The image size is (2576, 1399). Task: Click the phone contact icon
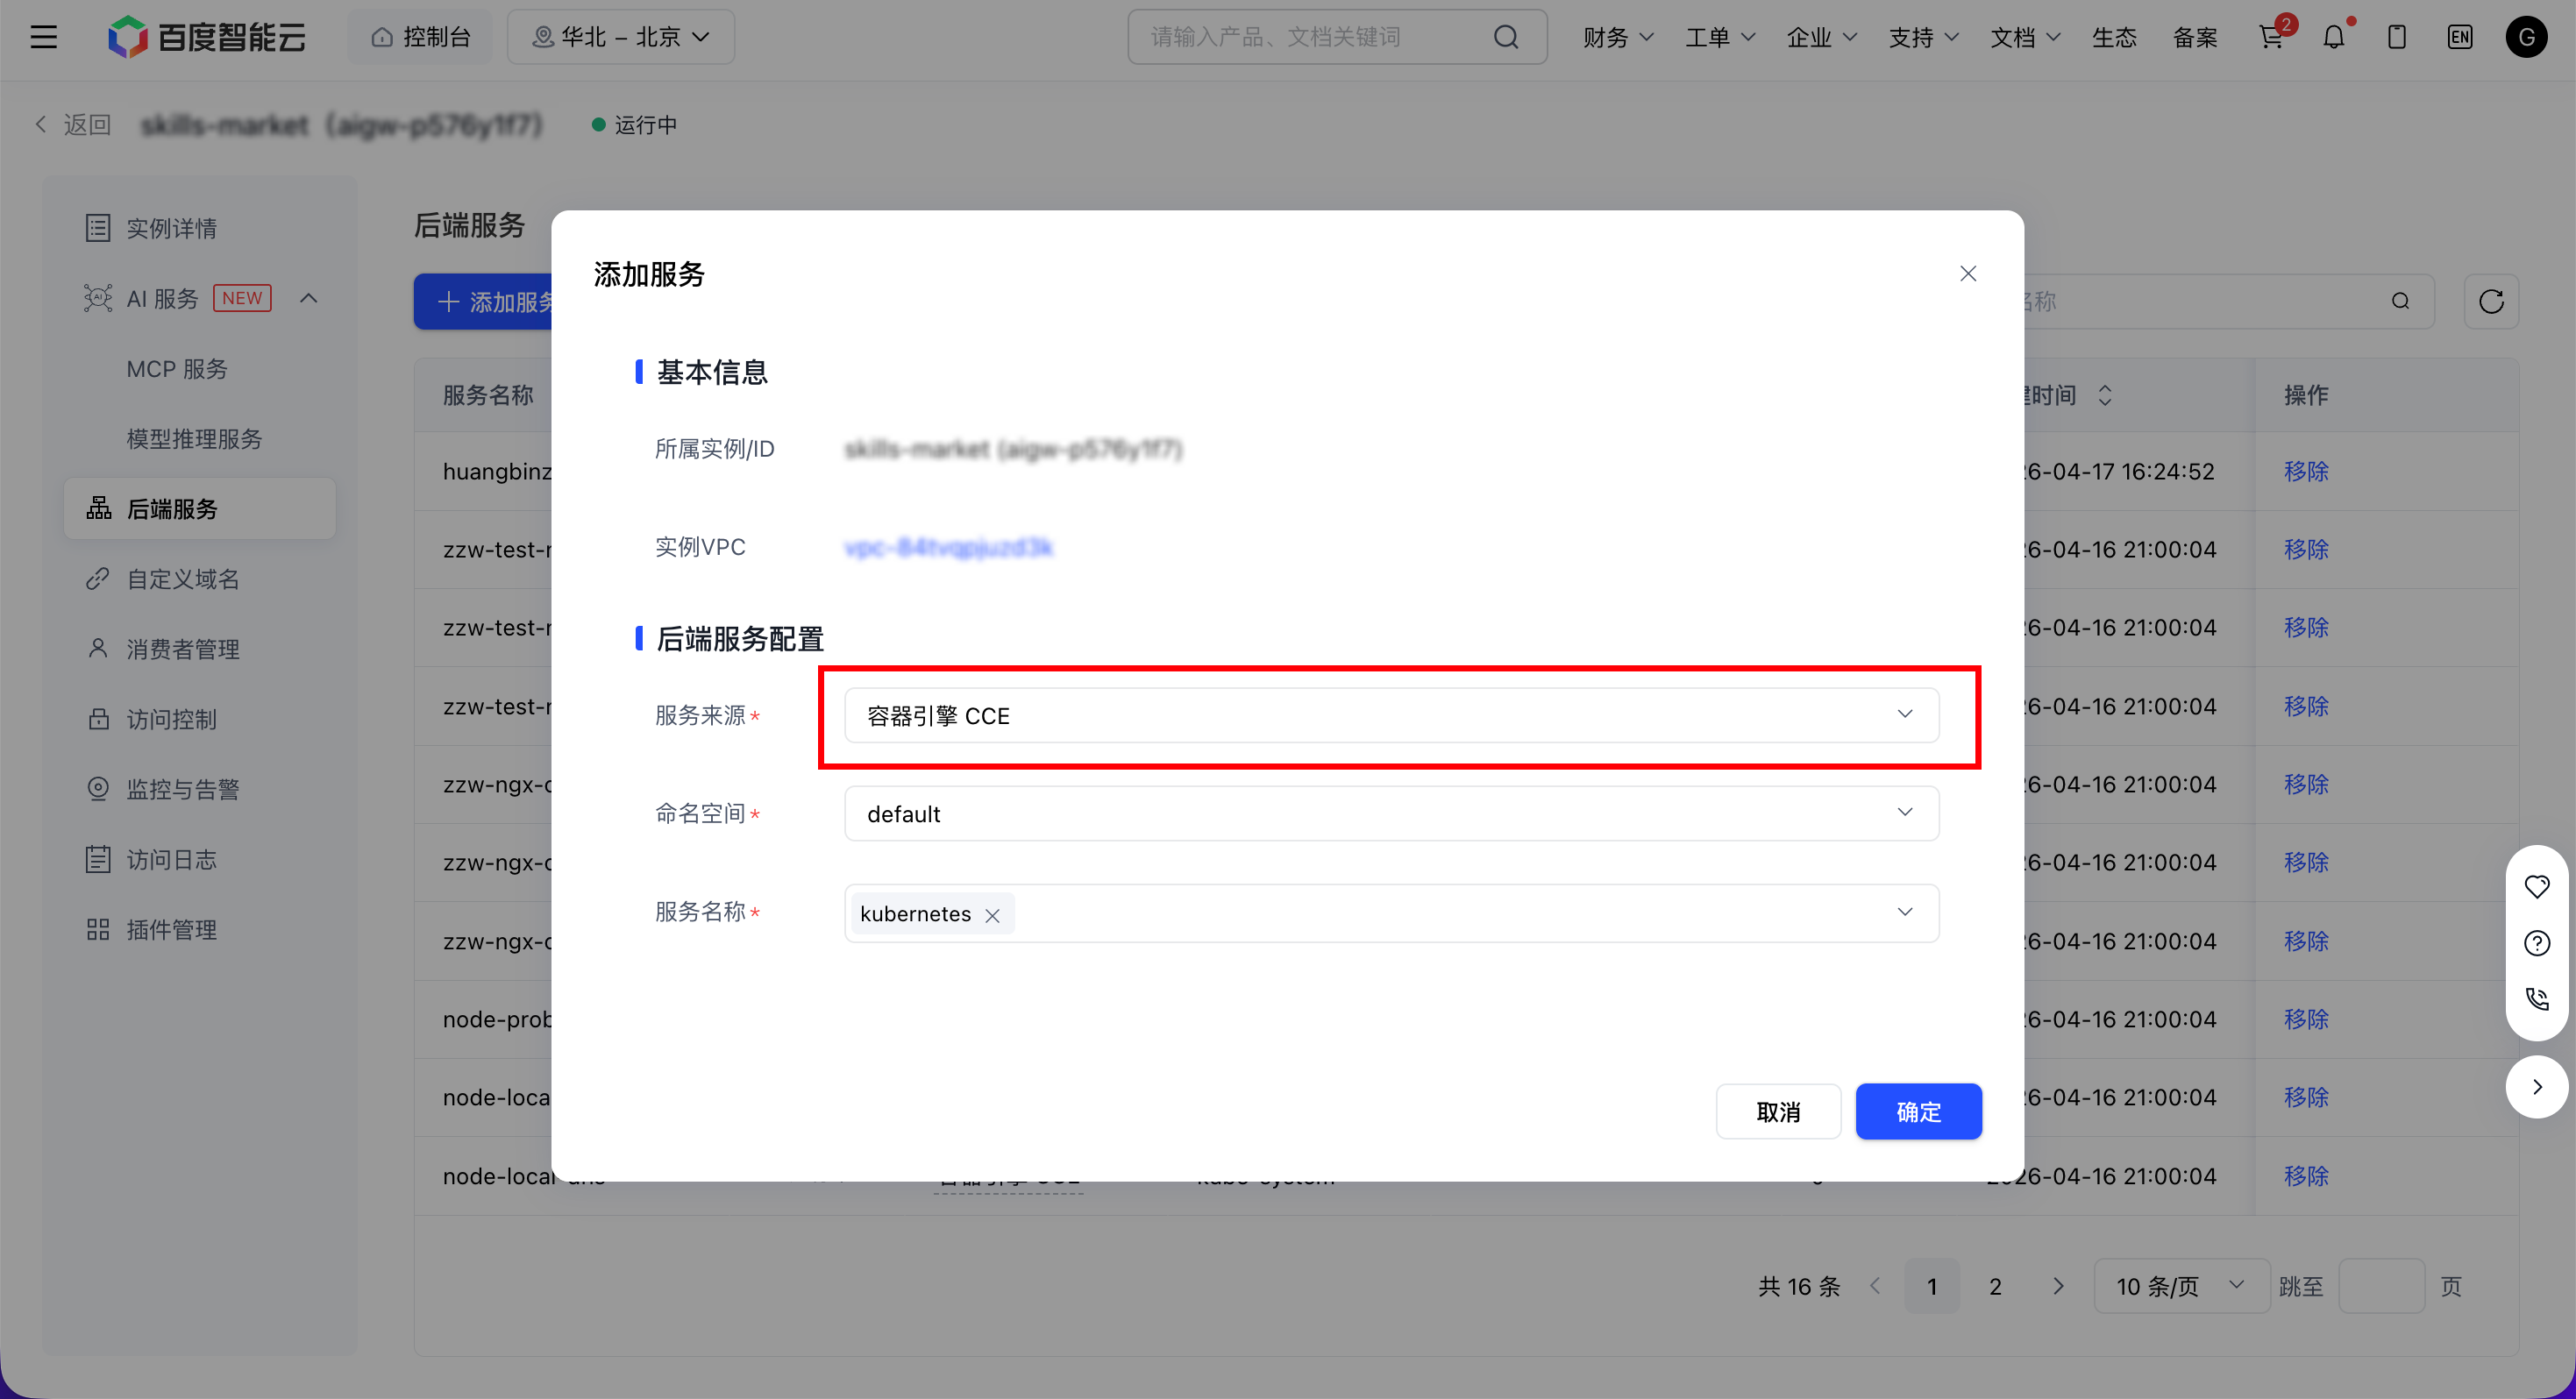(2537, 998)
